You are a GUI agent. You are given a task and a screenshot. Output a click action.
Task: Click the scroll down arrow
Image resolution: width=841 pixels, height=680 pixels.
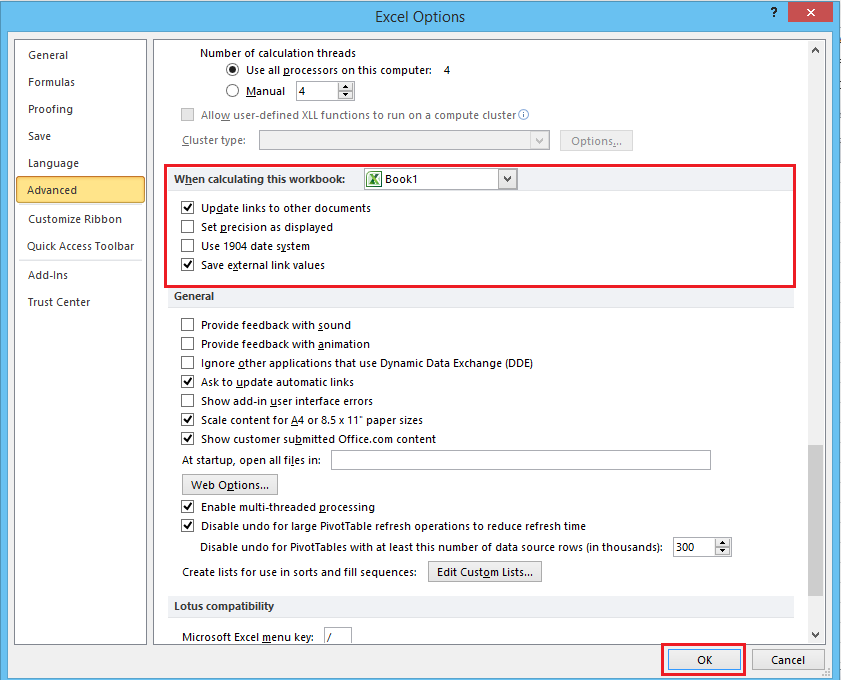point(815,635)
